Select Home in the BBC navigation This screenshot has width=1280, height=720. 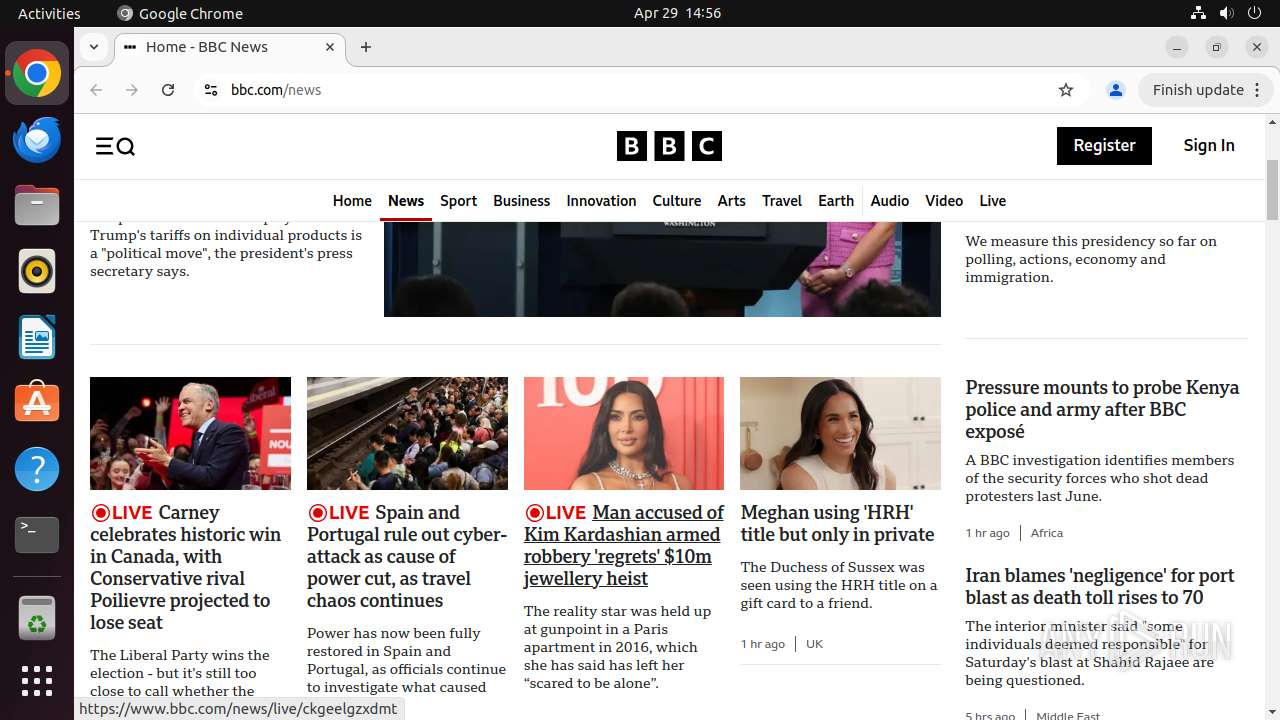tap(352, 201)
